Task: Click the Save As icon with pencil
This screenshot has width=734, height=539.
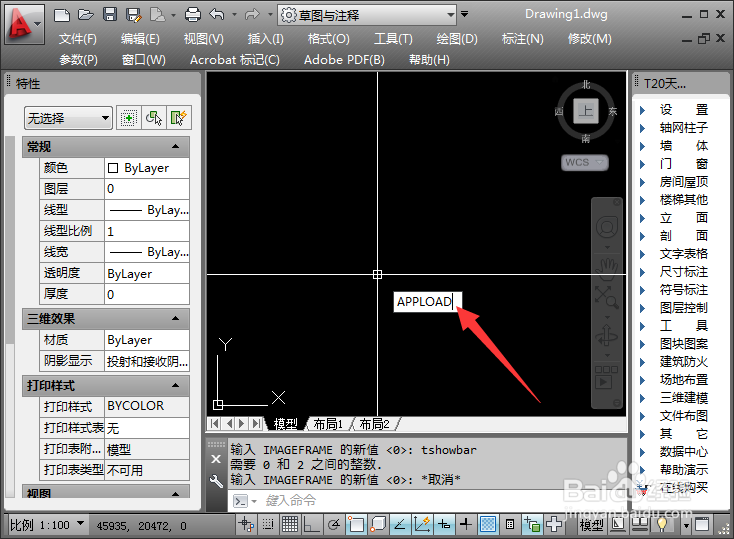Action: pyautogui.click(x=134, y=15)
